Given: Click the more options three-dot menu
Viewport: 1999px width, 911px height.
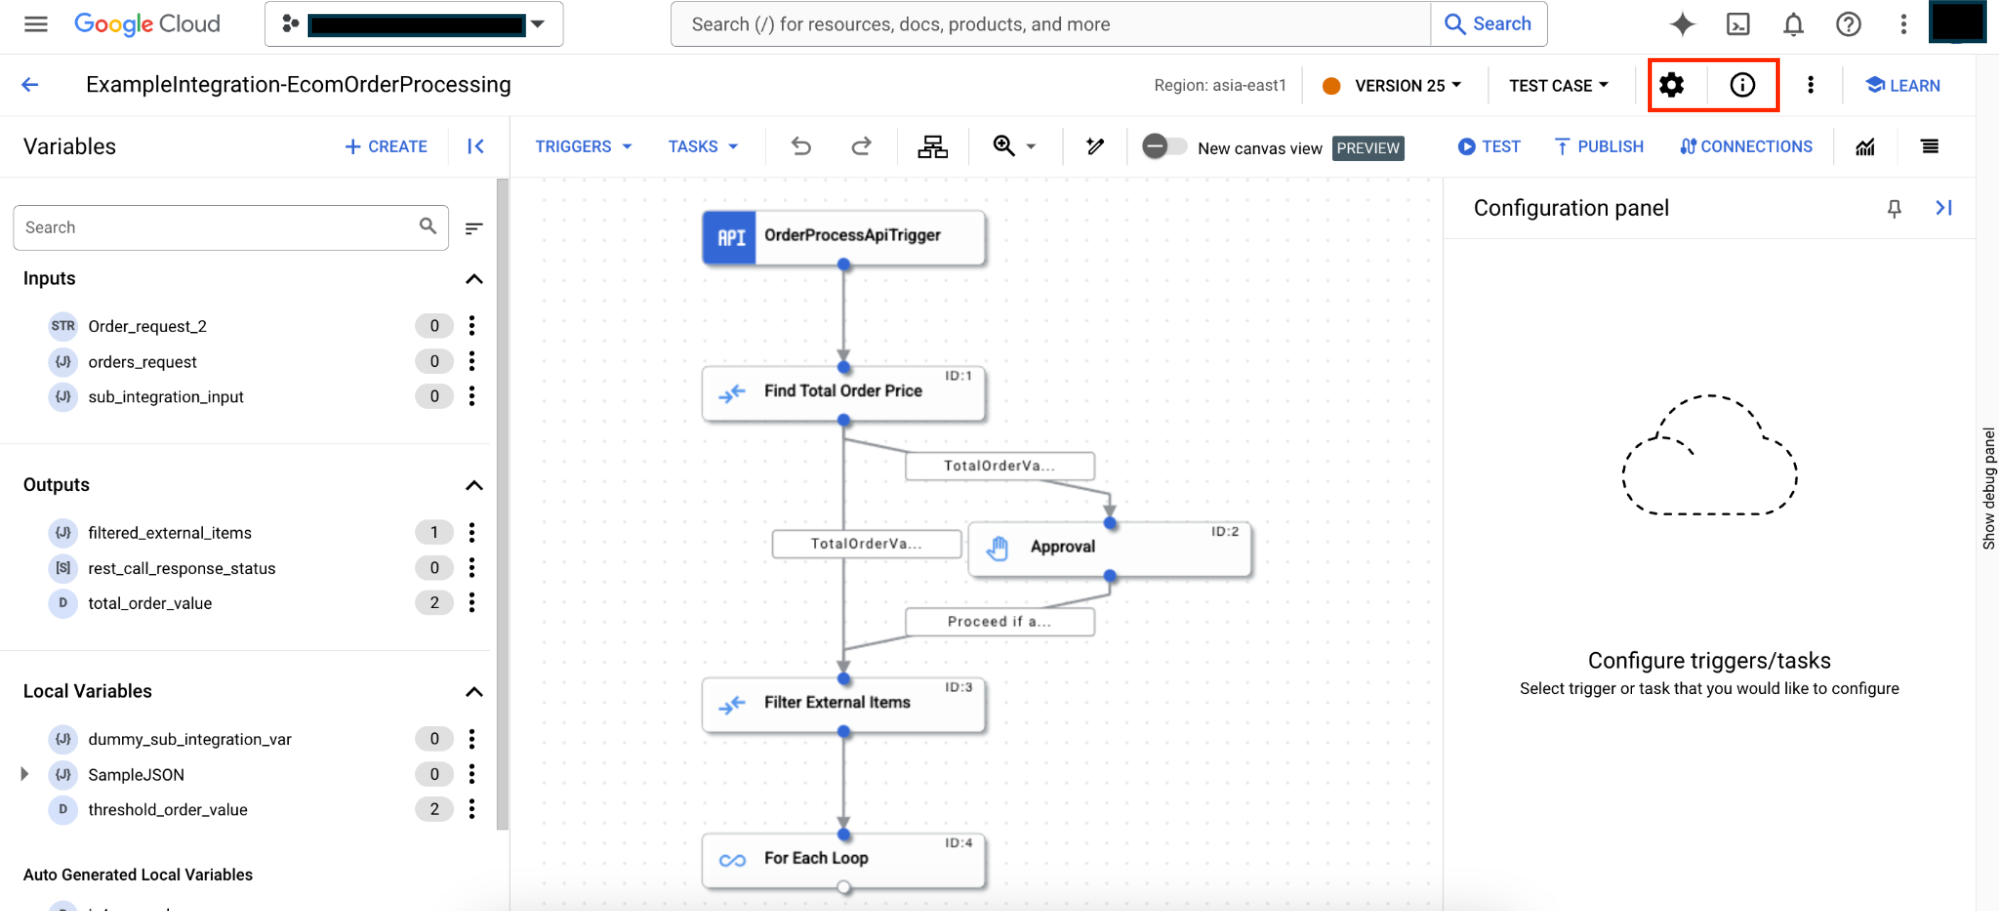Looking at the screenshot, I should pyautogui.click(x=1809, y=85).
